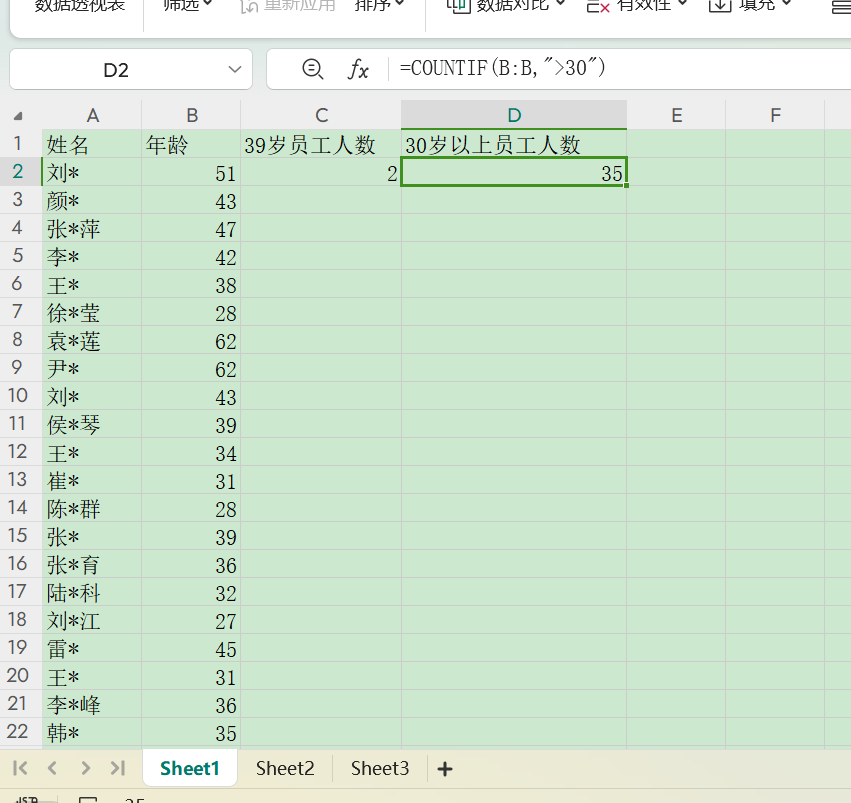Click age 47 in column B
The width and height of the screenshot is (851, 803).
(x=226, y=230)
